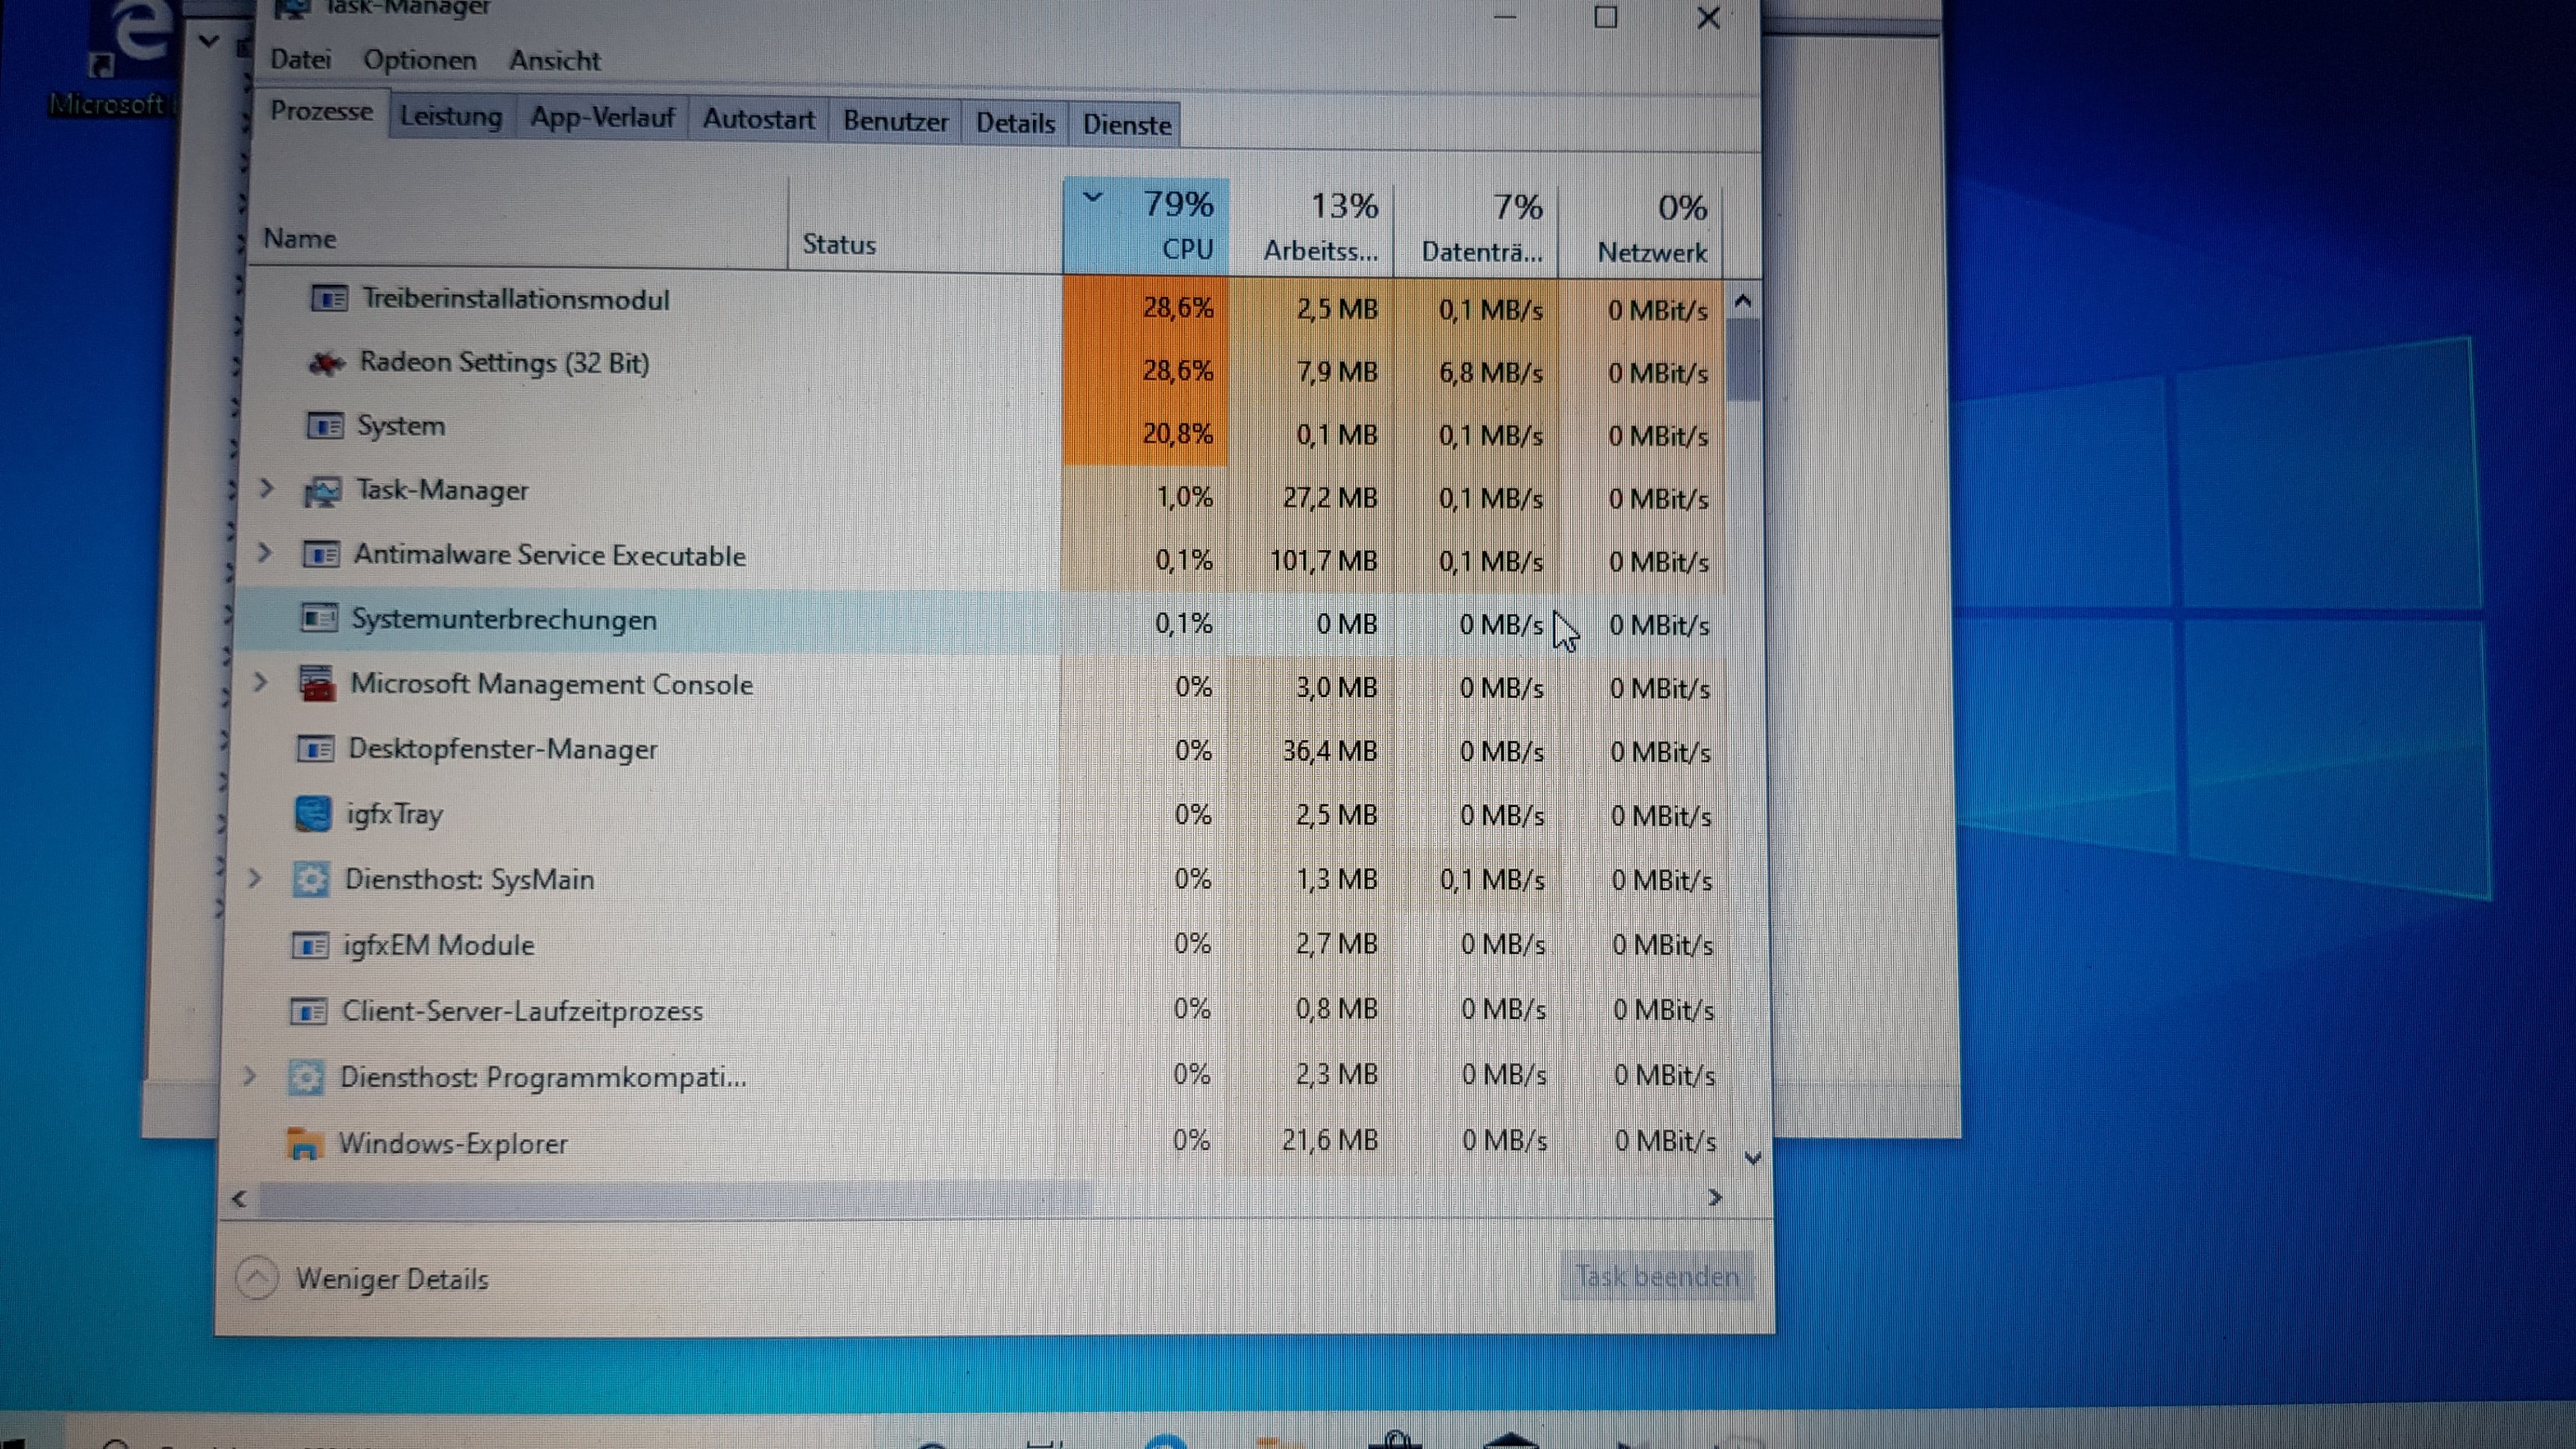Click the Microsoft Management Console icon

[x=318, y=684]
